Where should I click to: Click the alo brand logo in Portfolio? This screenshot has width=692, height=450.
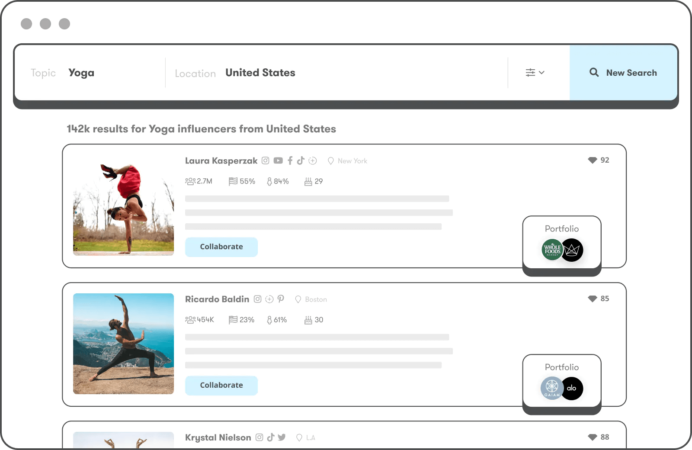point(572,389)
